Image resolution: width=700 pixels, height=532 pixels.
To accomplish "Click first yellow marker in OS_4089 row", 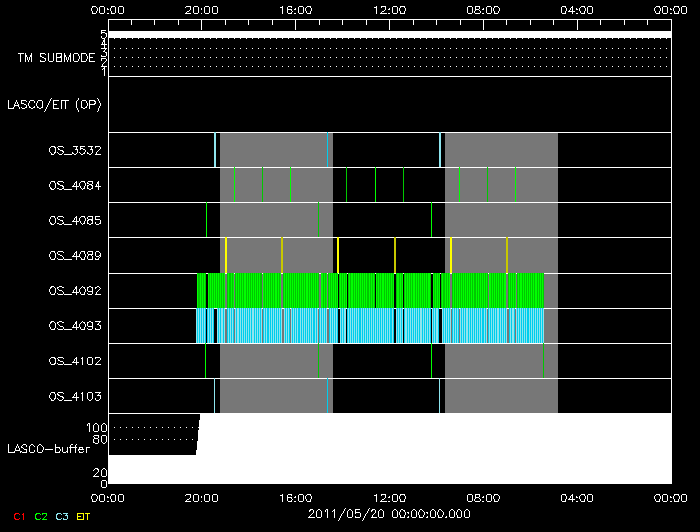I will coord(226,255).
